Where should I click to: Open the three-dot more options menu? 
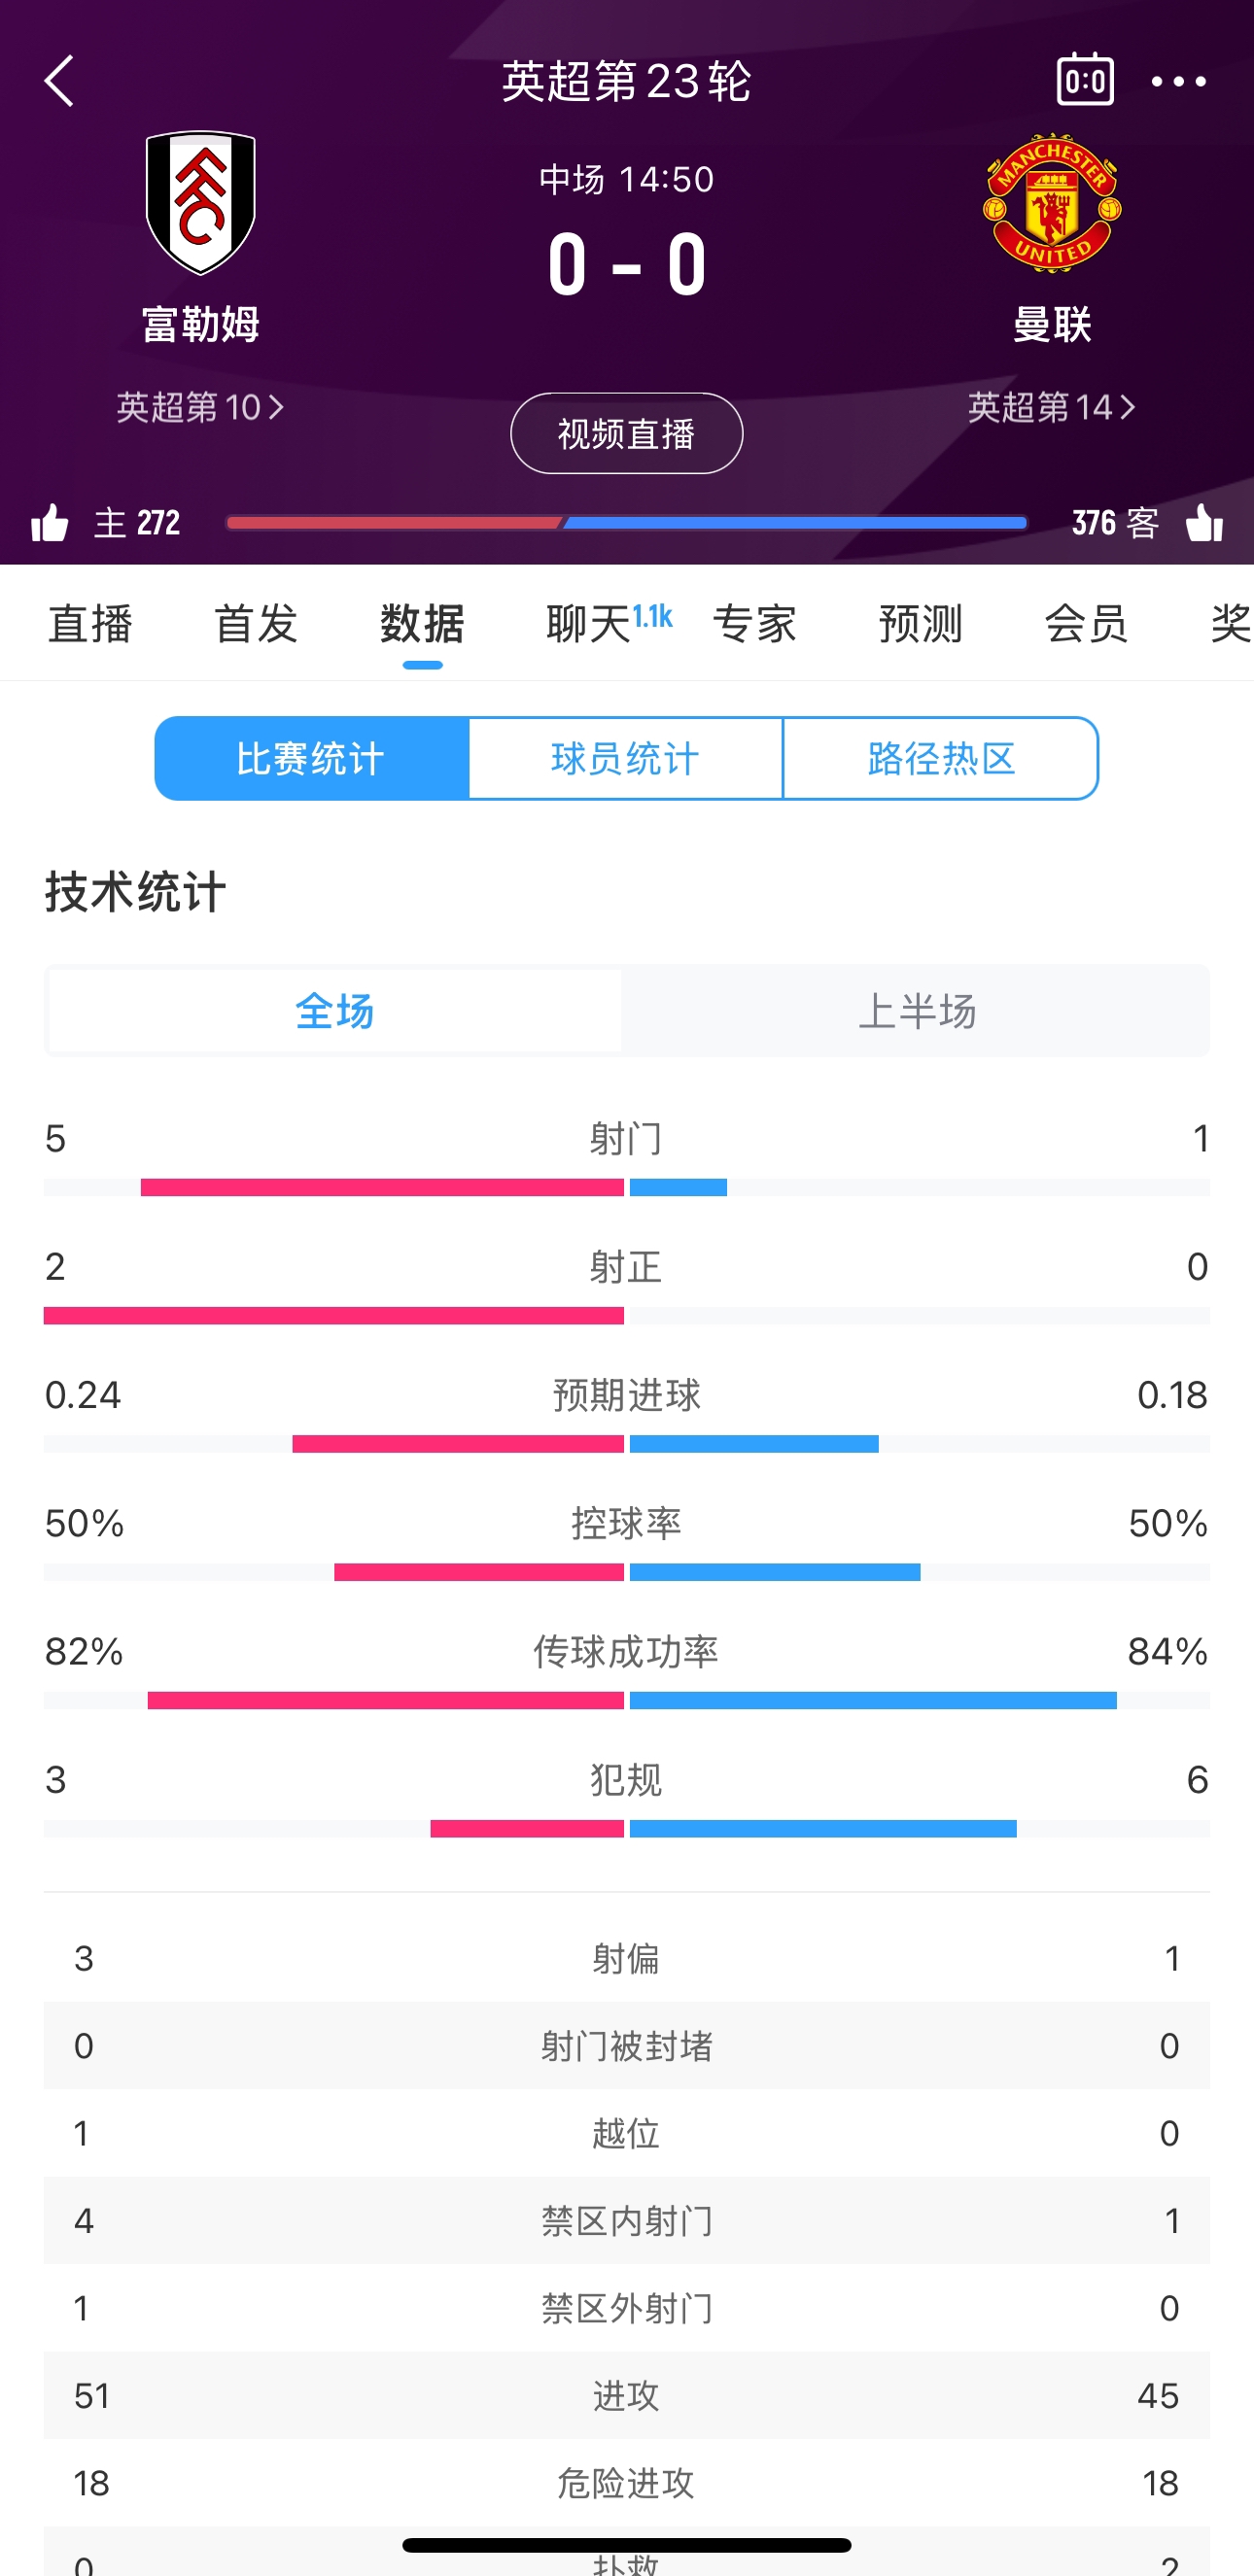pos(1178,81)
